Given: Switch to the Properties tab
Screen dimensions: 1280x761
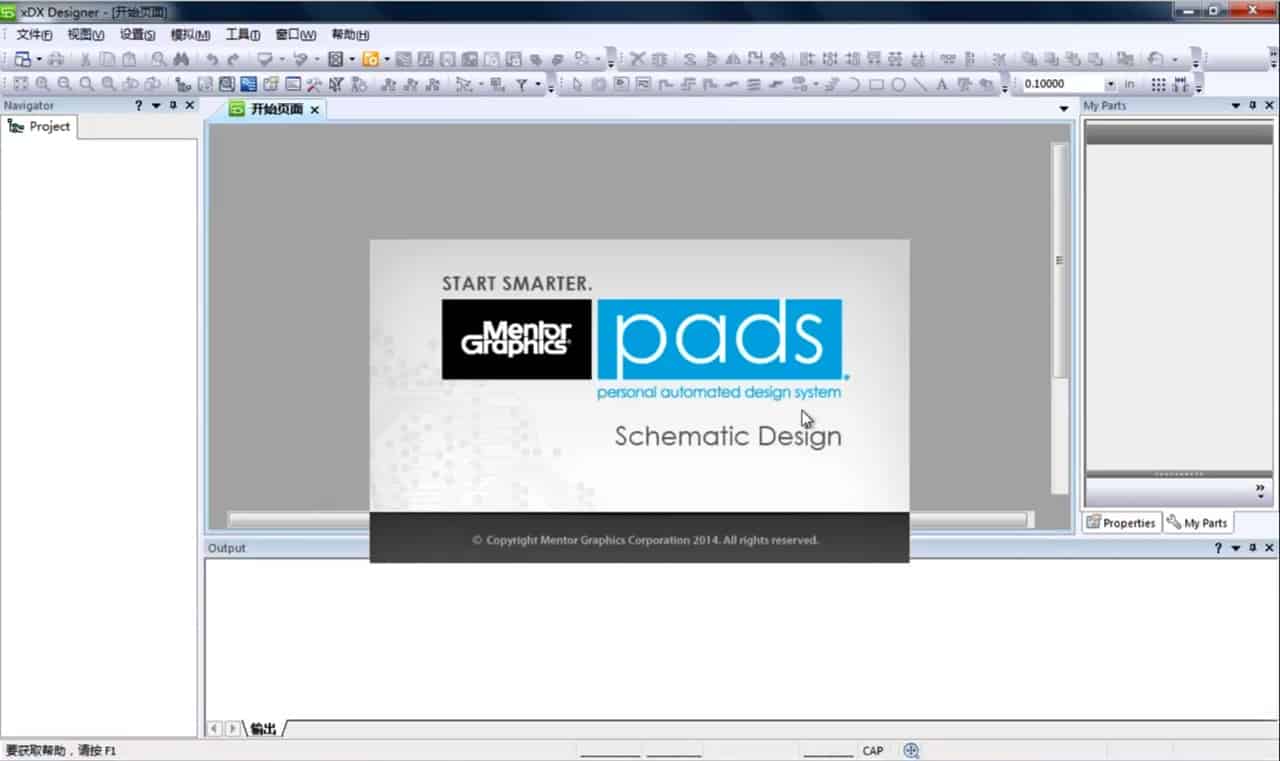Looking at the screenshot, I should point(1121,523).
